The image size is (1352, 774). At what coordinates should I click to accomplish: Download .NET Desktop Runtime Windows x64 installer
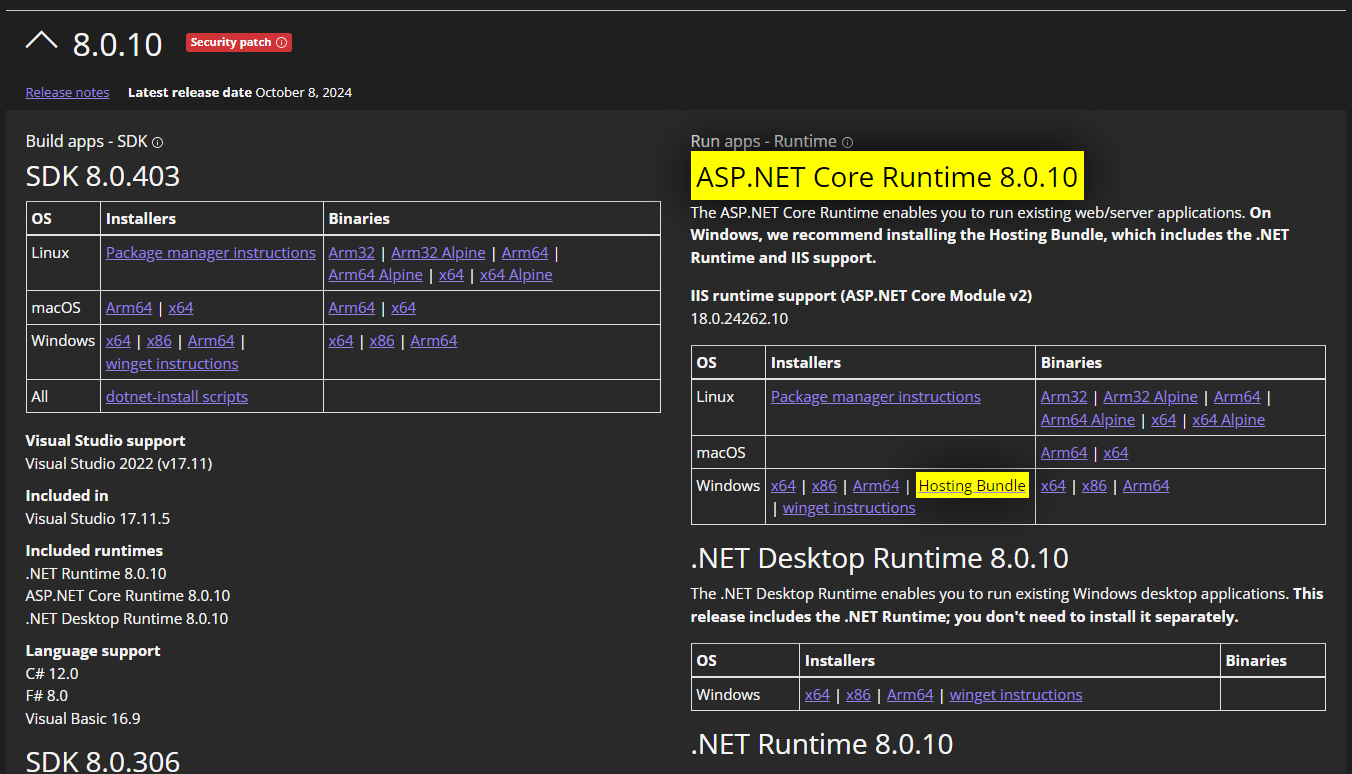(817, 695)
